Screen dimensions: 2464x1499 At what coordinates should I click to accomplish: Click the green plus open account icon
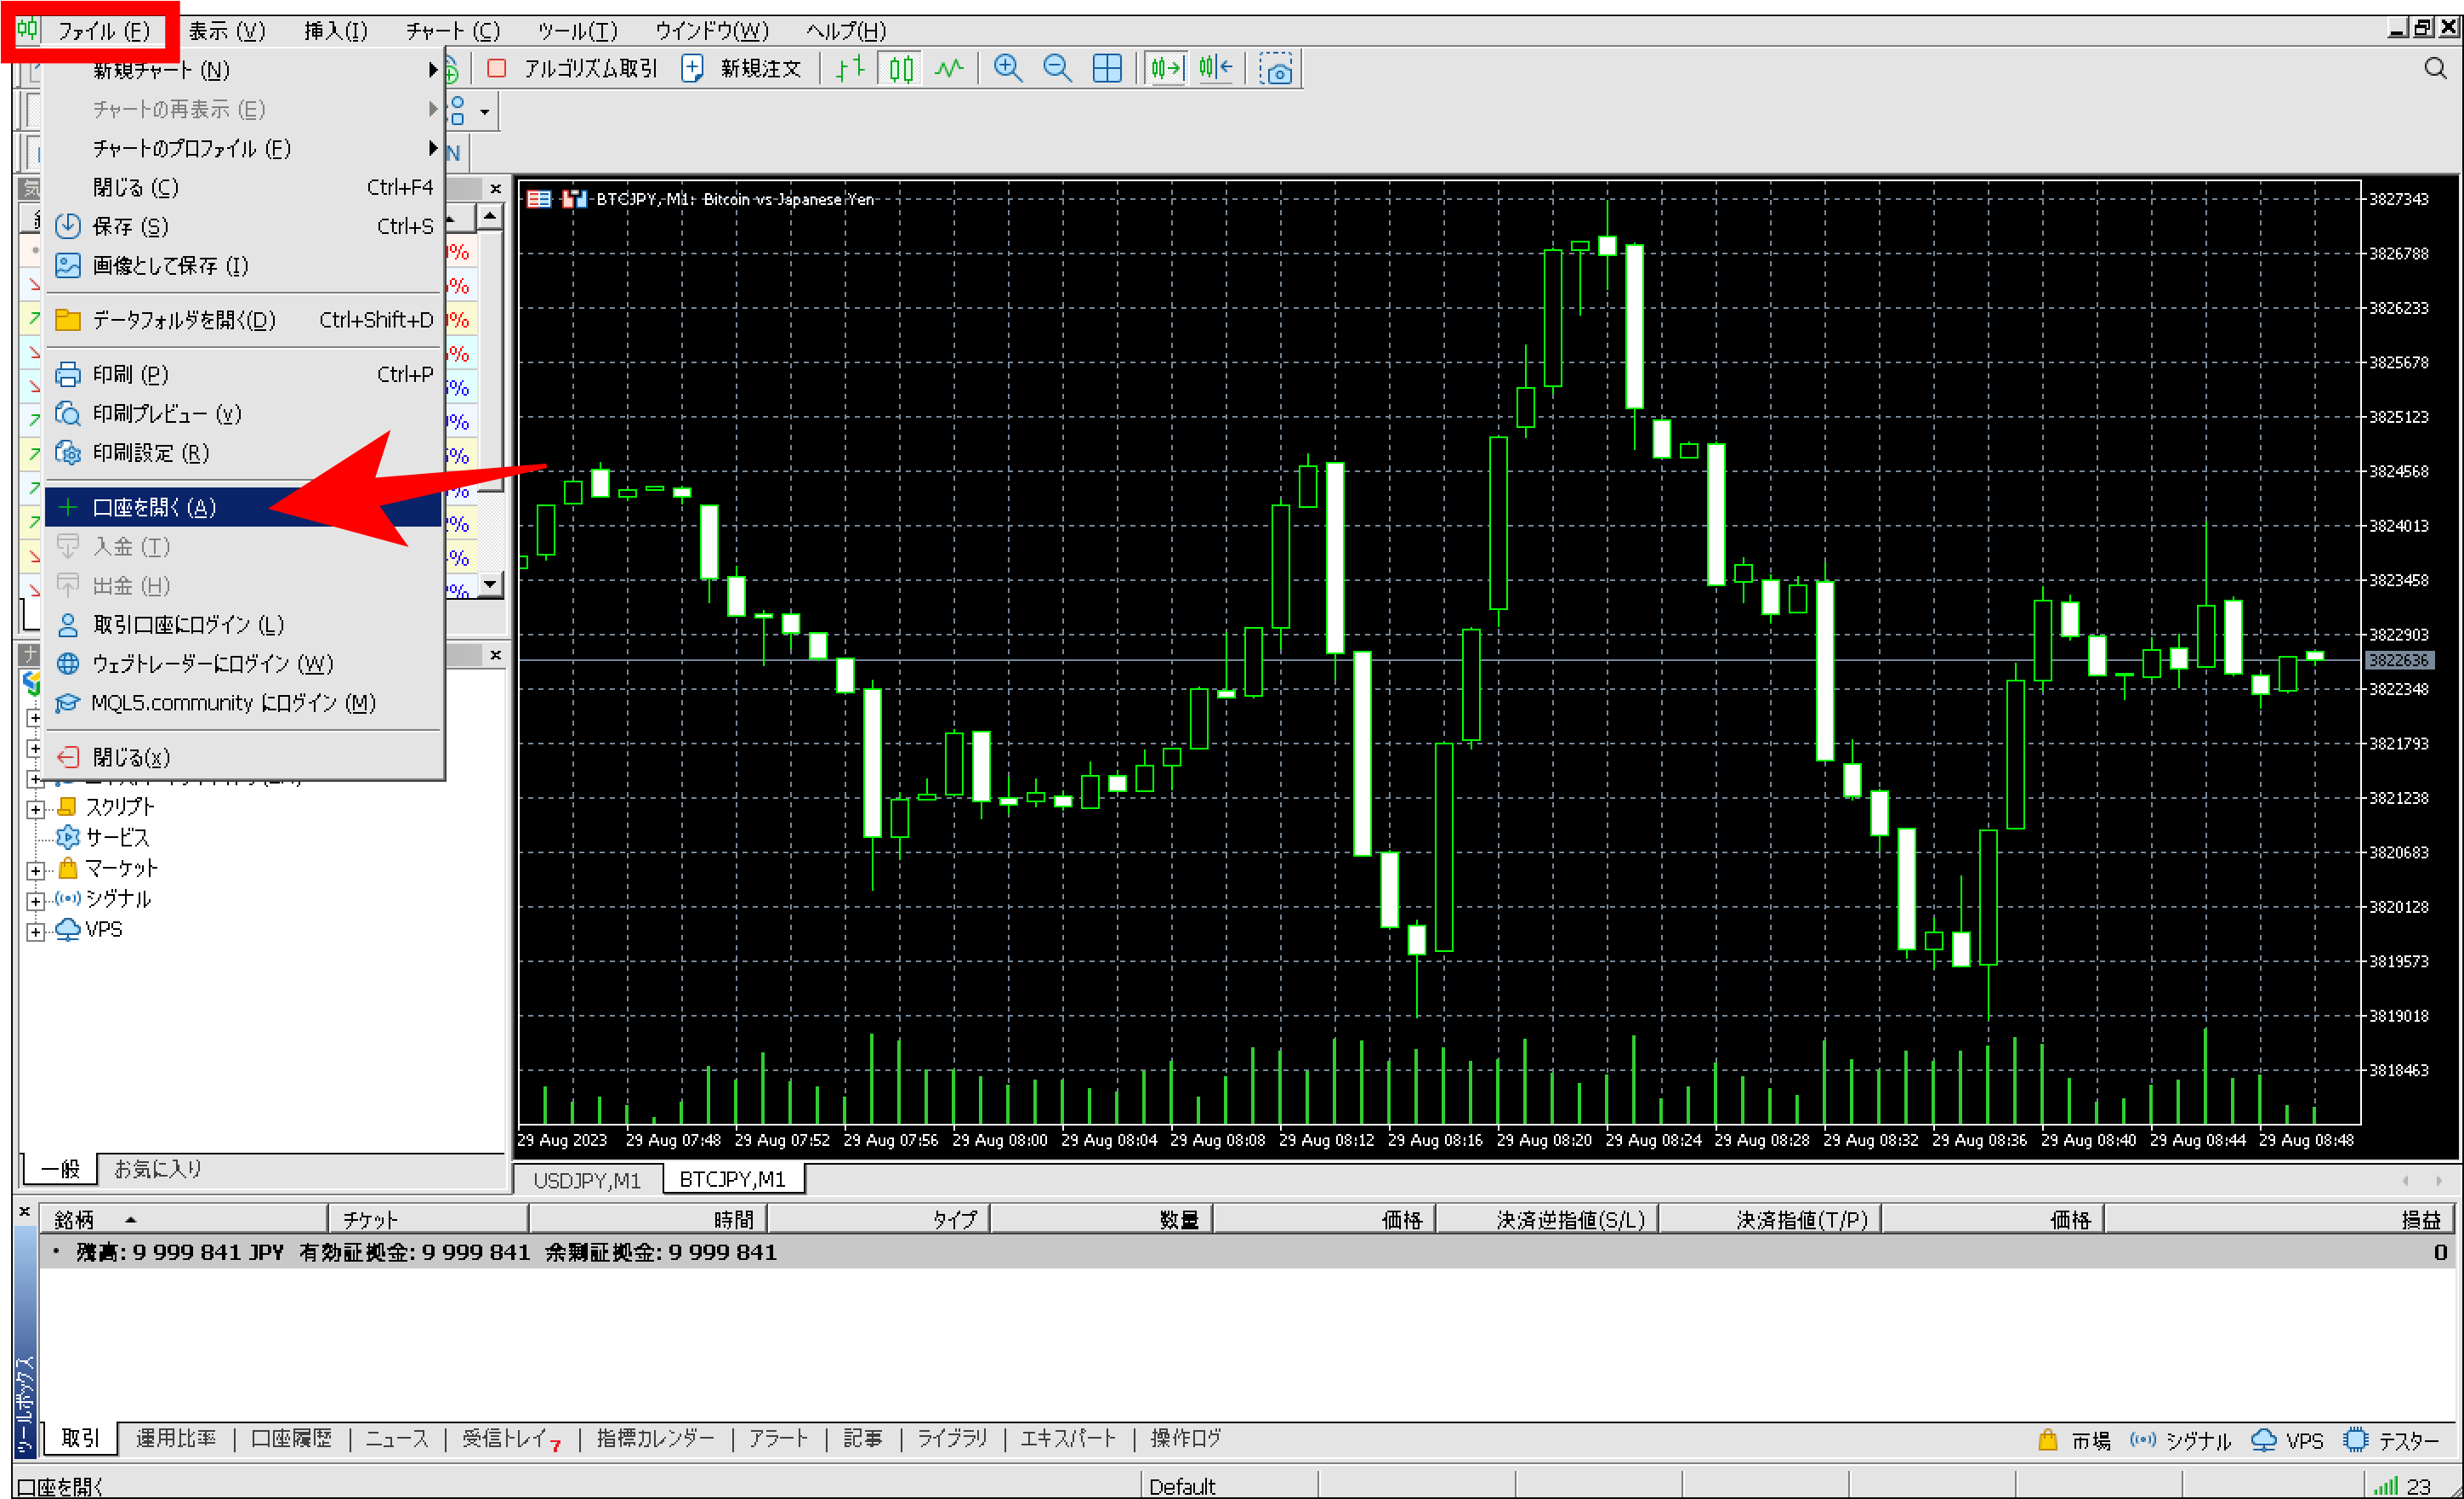point(67,507)
